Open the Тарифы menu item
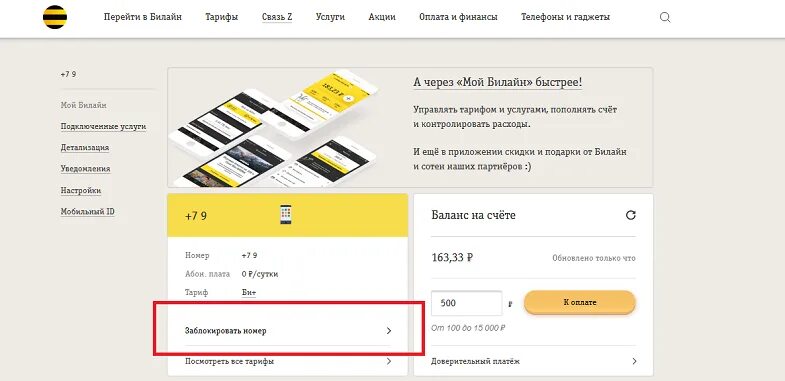Screen dimensions: 785x381 [222, 17]
